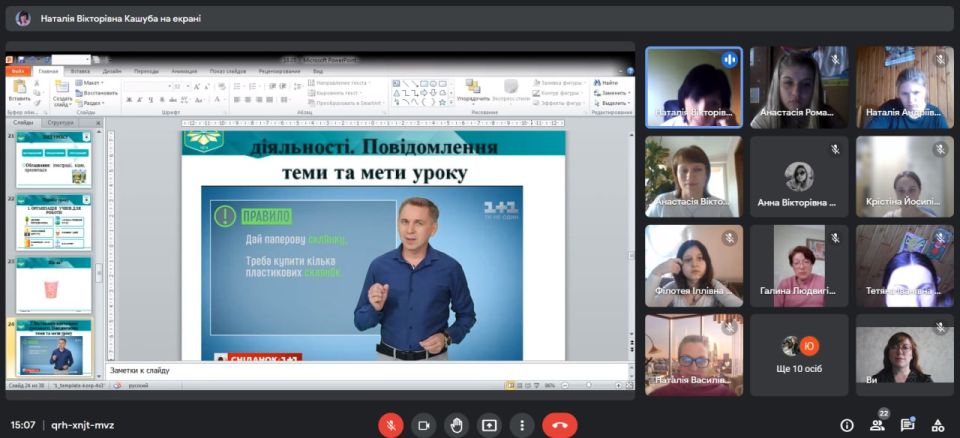
Task: Open the Выделить dropdown in editing group
Action: tap(612, 103)
